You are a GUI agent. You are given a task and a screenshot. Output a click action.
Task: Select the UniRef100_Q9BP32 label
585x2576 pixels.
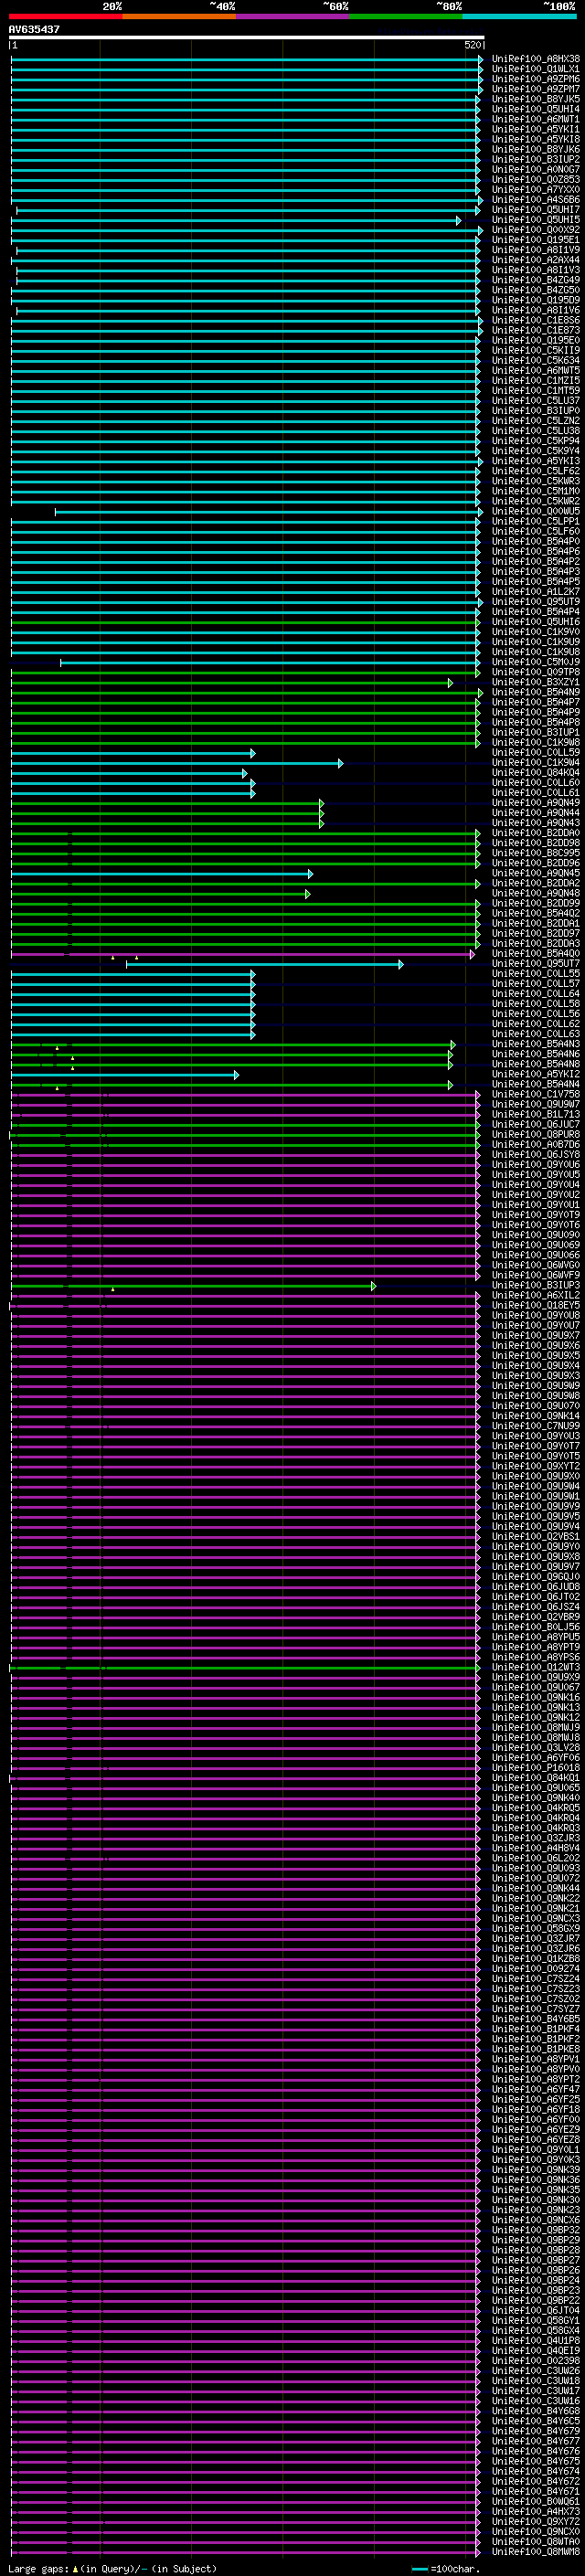(x=535, y=2229)
